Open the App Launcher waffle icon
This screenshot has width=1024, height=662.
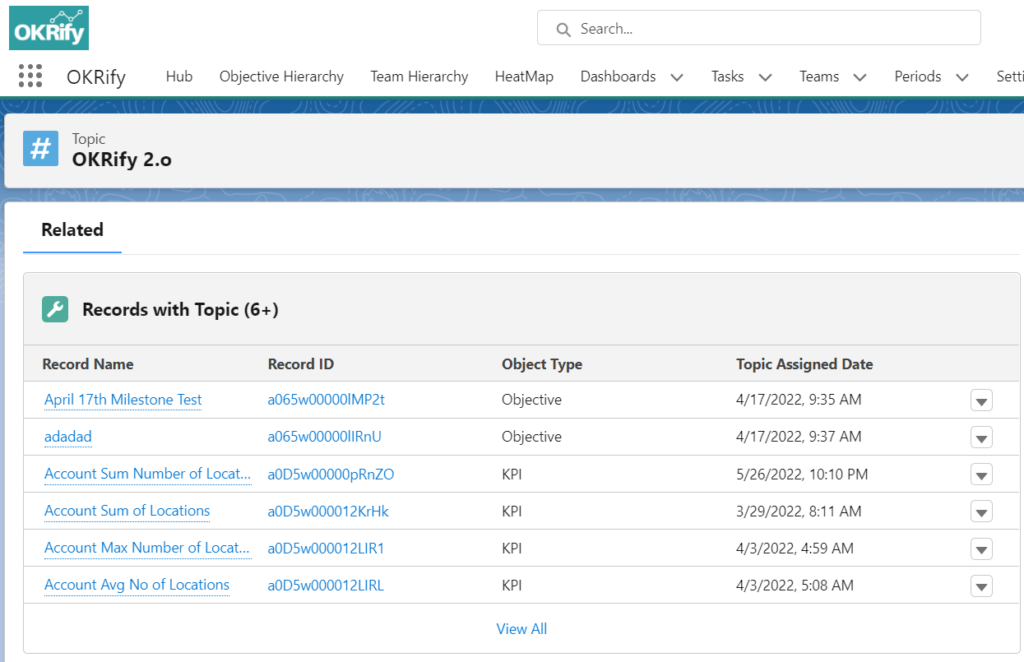(x=30, y=76)
